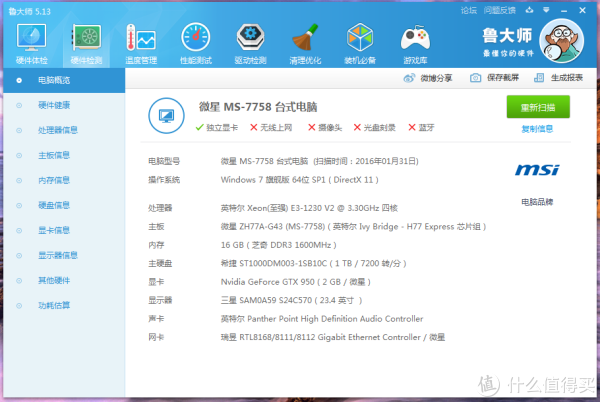Click 生成报表 report icon

[539, 78]
